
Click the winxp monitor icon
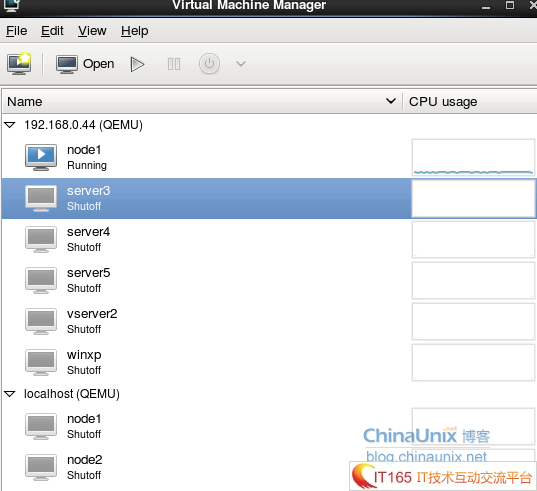41,362
